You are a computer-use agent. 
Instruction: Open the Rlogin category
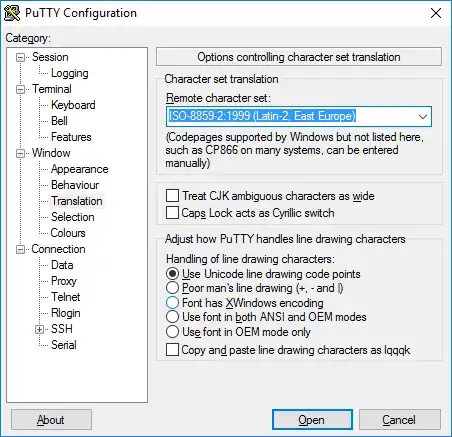pos(66,313)
